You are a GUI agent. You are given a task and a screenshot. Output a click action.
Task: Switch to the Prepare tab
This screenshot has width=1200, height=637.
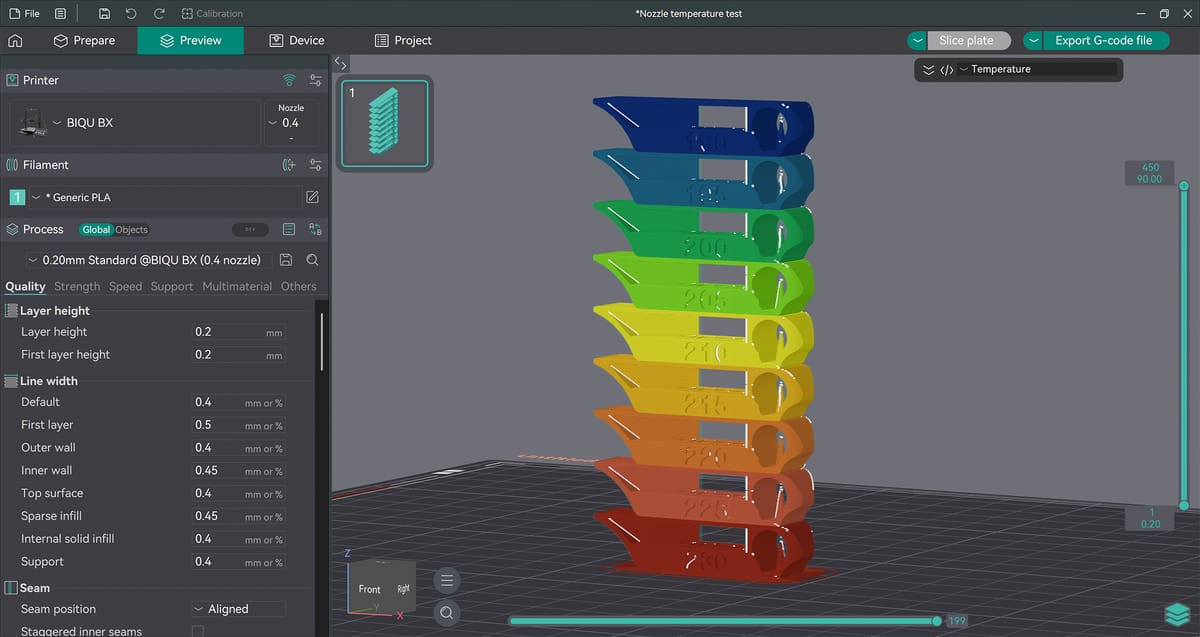pos(84,40)
